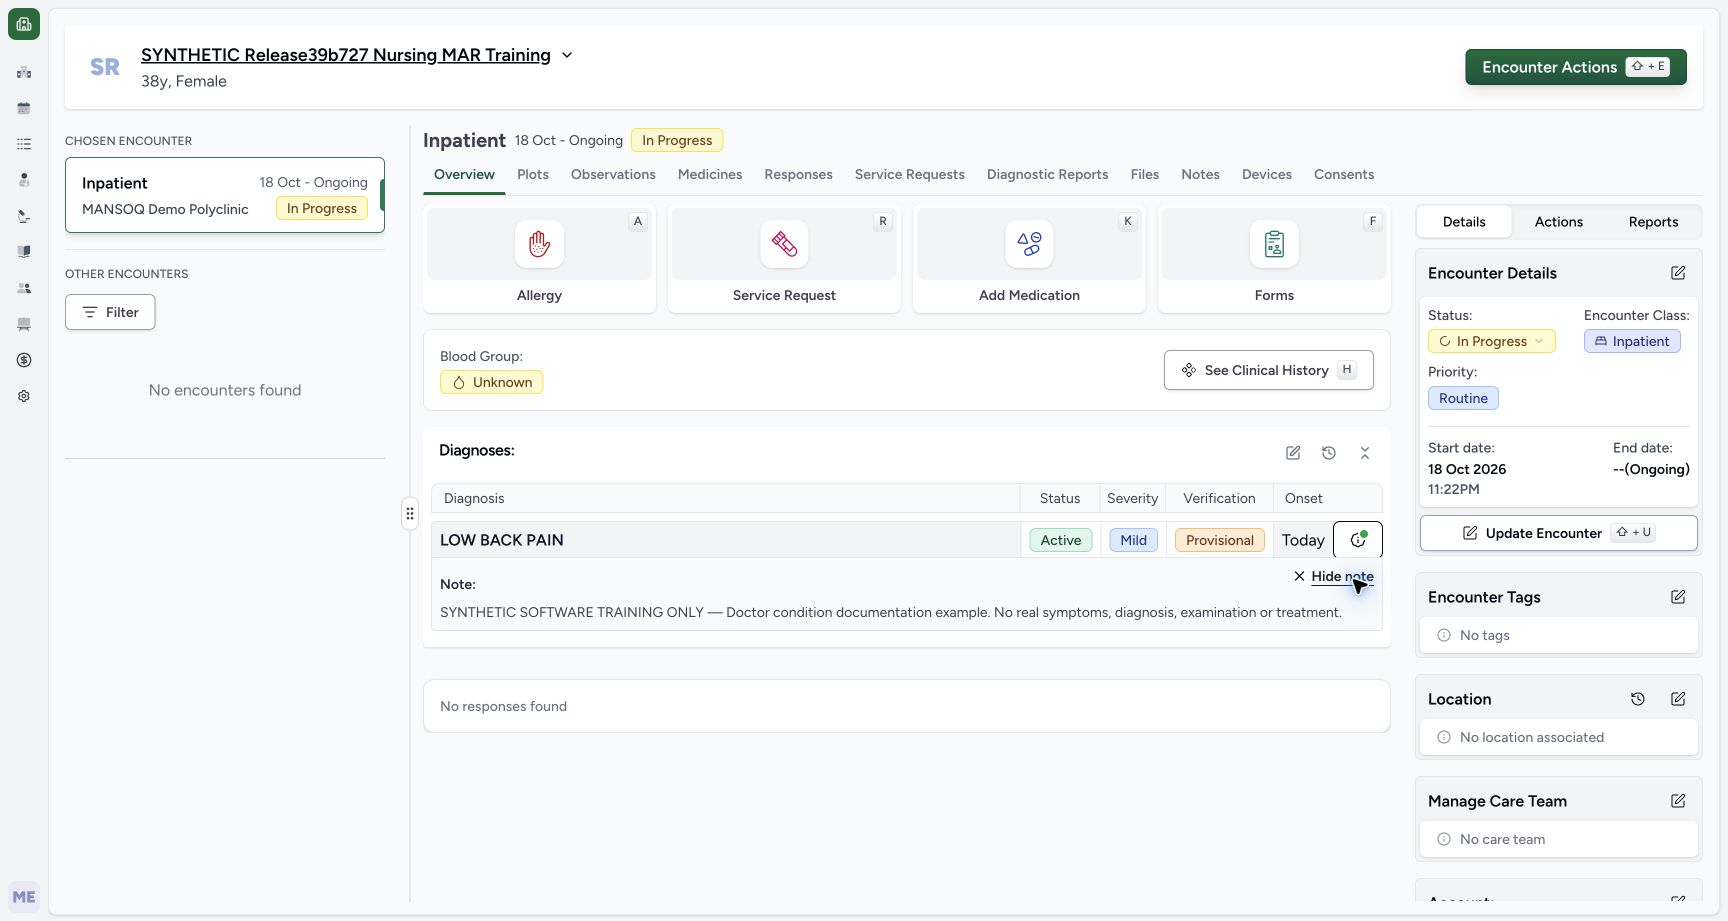Open the settings gear icon in sidebar
Viewport: 1728px width, 921px height.
(24, 396)
